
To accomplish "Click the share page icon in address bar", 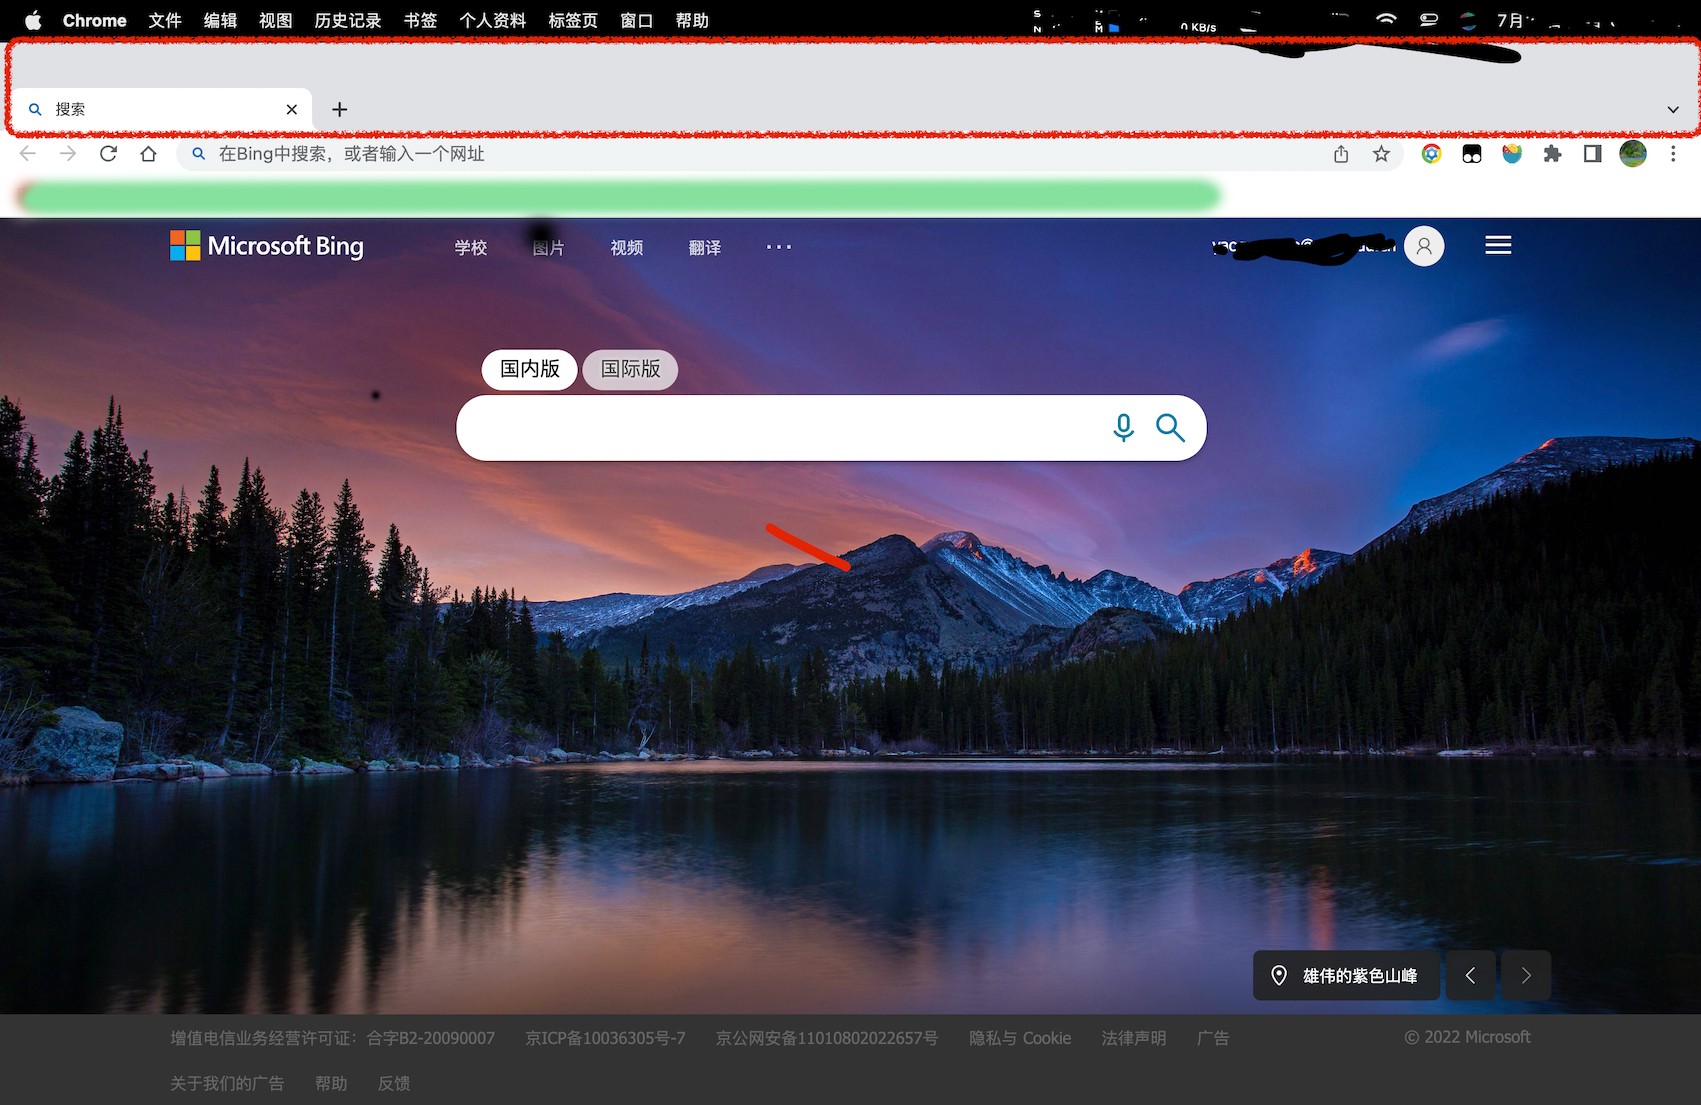I will click(x=1341, y=154).
